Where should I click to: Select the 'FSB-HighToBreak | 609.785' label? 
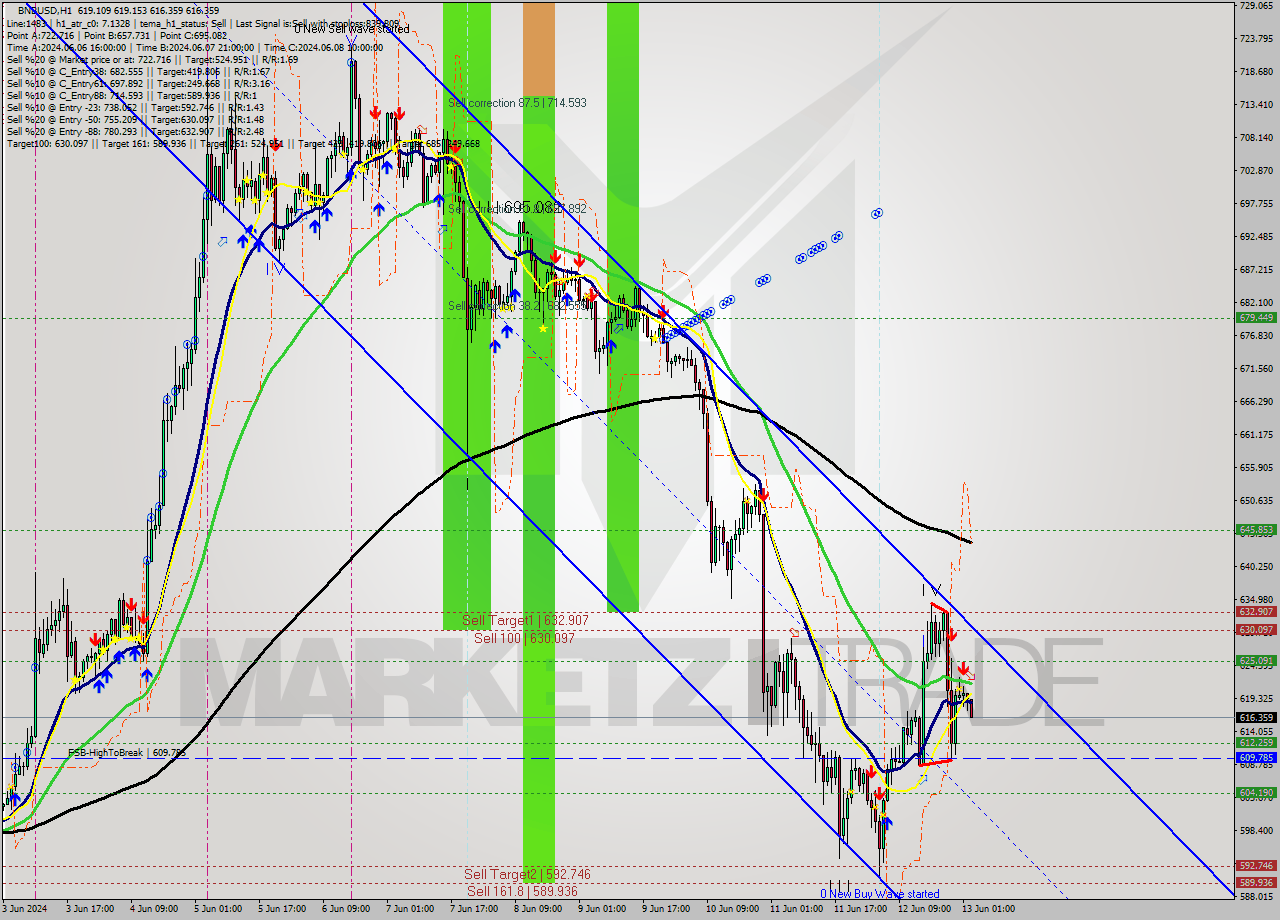click(126, 752)
